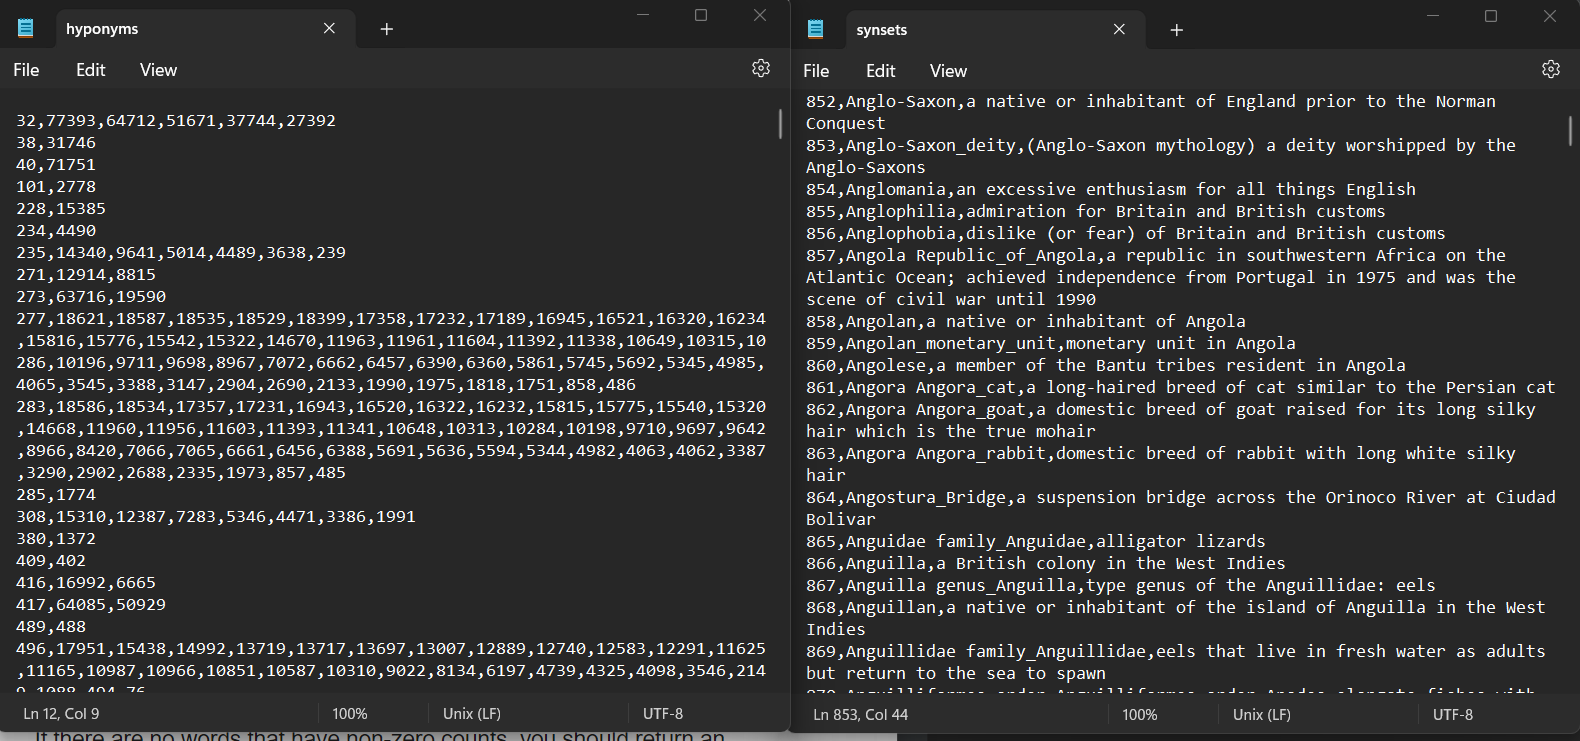This screenshot has width=1580, height=741.
Task: Open View menu in synsets window
Action: [x=948, y=71]
